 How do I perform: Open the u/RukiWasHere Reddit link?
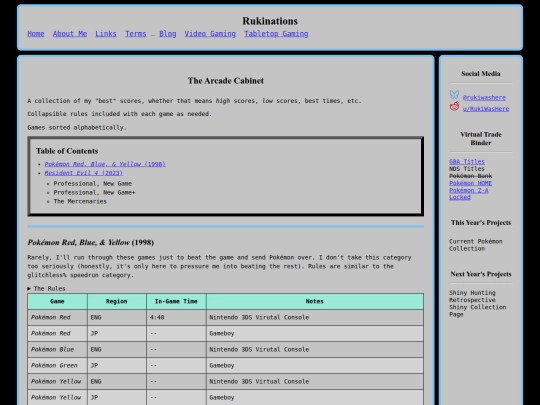(486, 109)
